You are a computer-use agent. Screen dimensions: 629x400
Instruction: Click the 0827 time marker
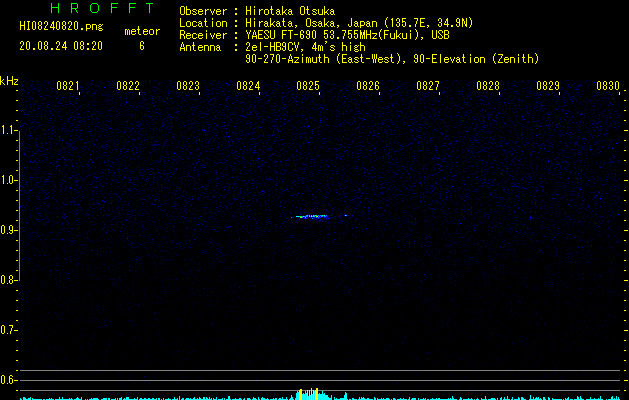(428, 86)
